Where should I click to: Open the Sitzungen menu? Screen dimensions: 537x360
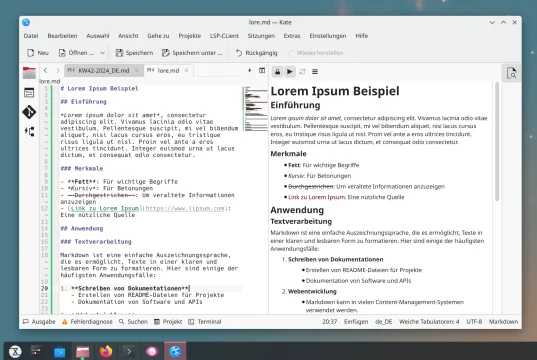[x=261, y=36]
